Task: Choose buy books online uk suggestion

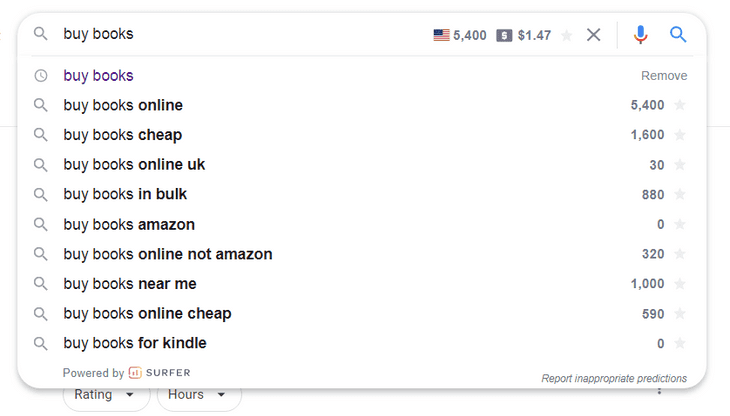Action: (134, 165)
